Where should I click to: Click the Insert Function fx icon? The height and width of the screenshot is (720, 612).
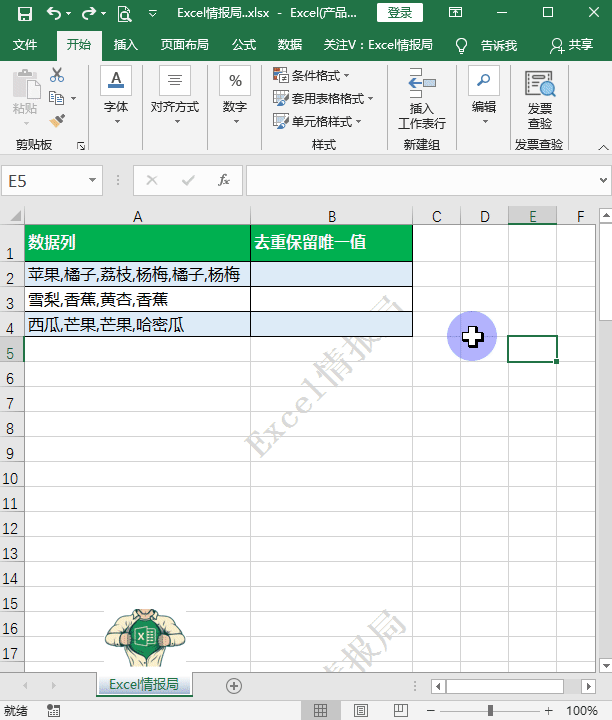click(x=224, y=180)
